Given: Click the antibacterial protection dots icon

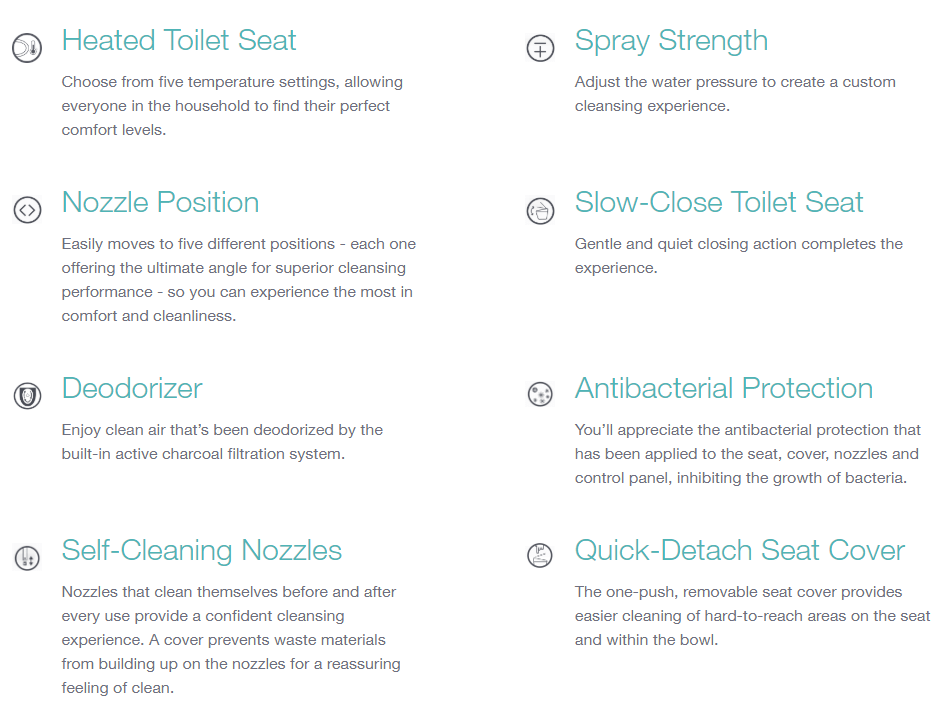Looking at the screenshot, I should tap(540, 394).
